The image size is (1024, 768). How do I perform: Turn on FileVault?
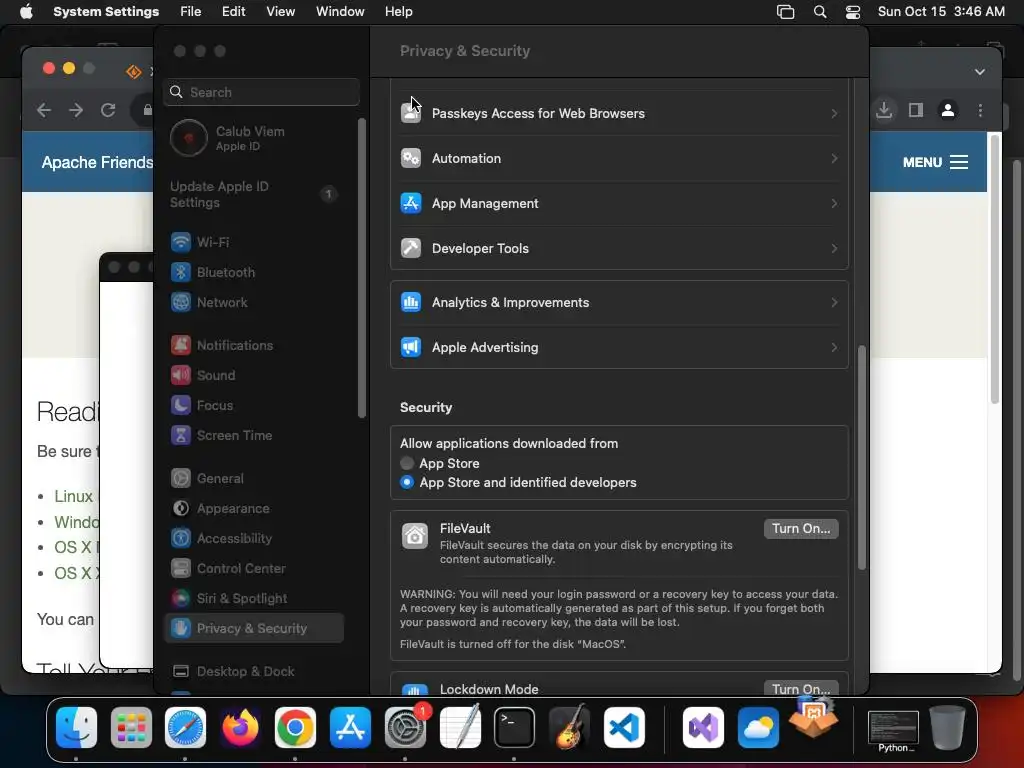[801, 528]
